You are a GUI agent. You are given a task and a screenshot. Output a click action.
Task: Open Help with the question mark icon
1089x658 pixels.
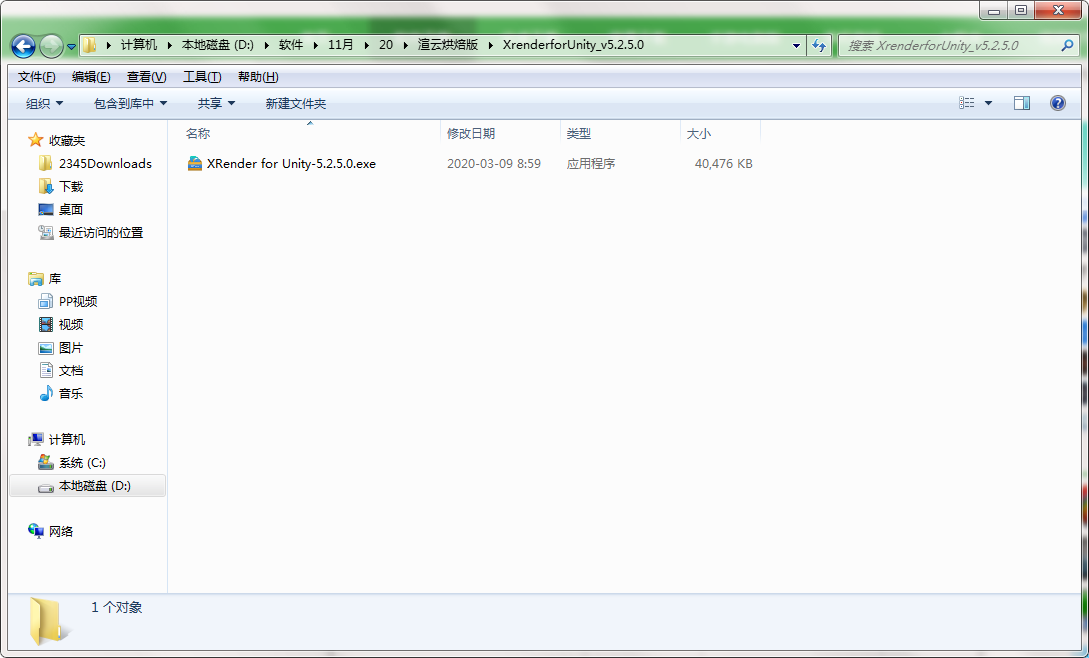[x=1058, y=103]
